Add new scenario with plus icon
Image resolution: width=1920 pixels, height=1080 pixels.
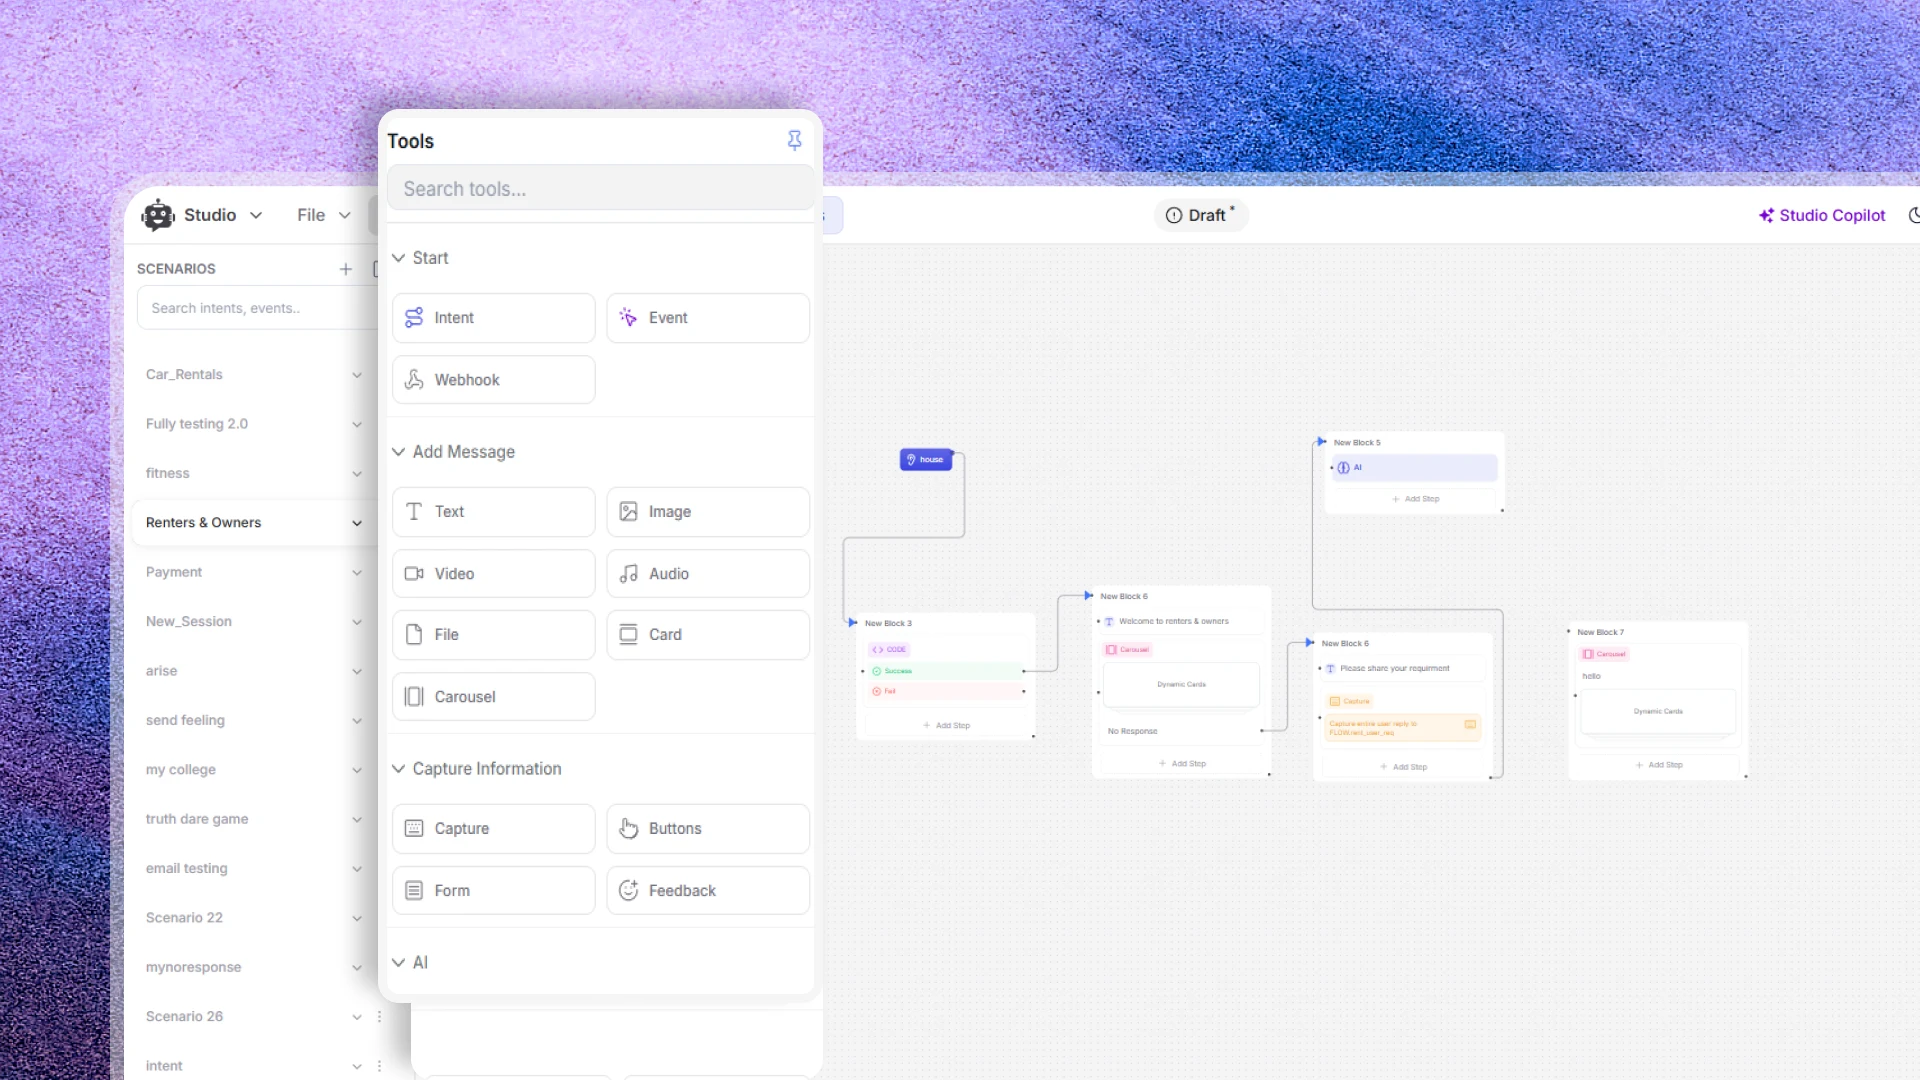[345, 269]
